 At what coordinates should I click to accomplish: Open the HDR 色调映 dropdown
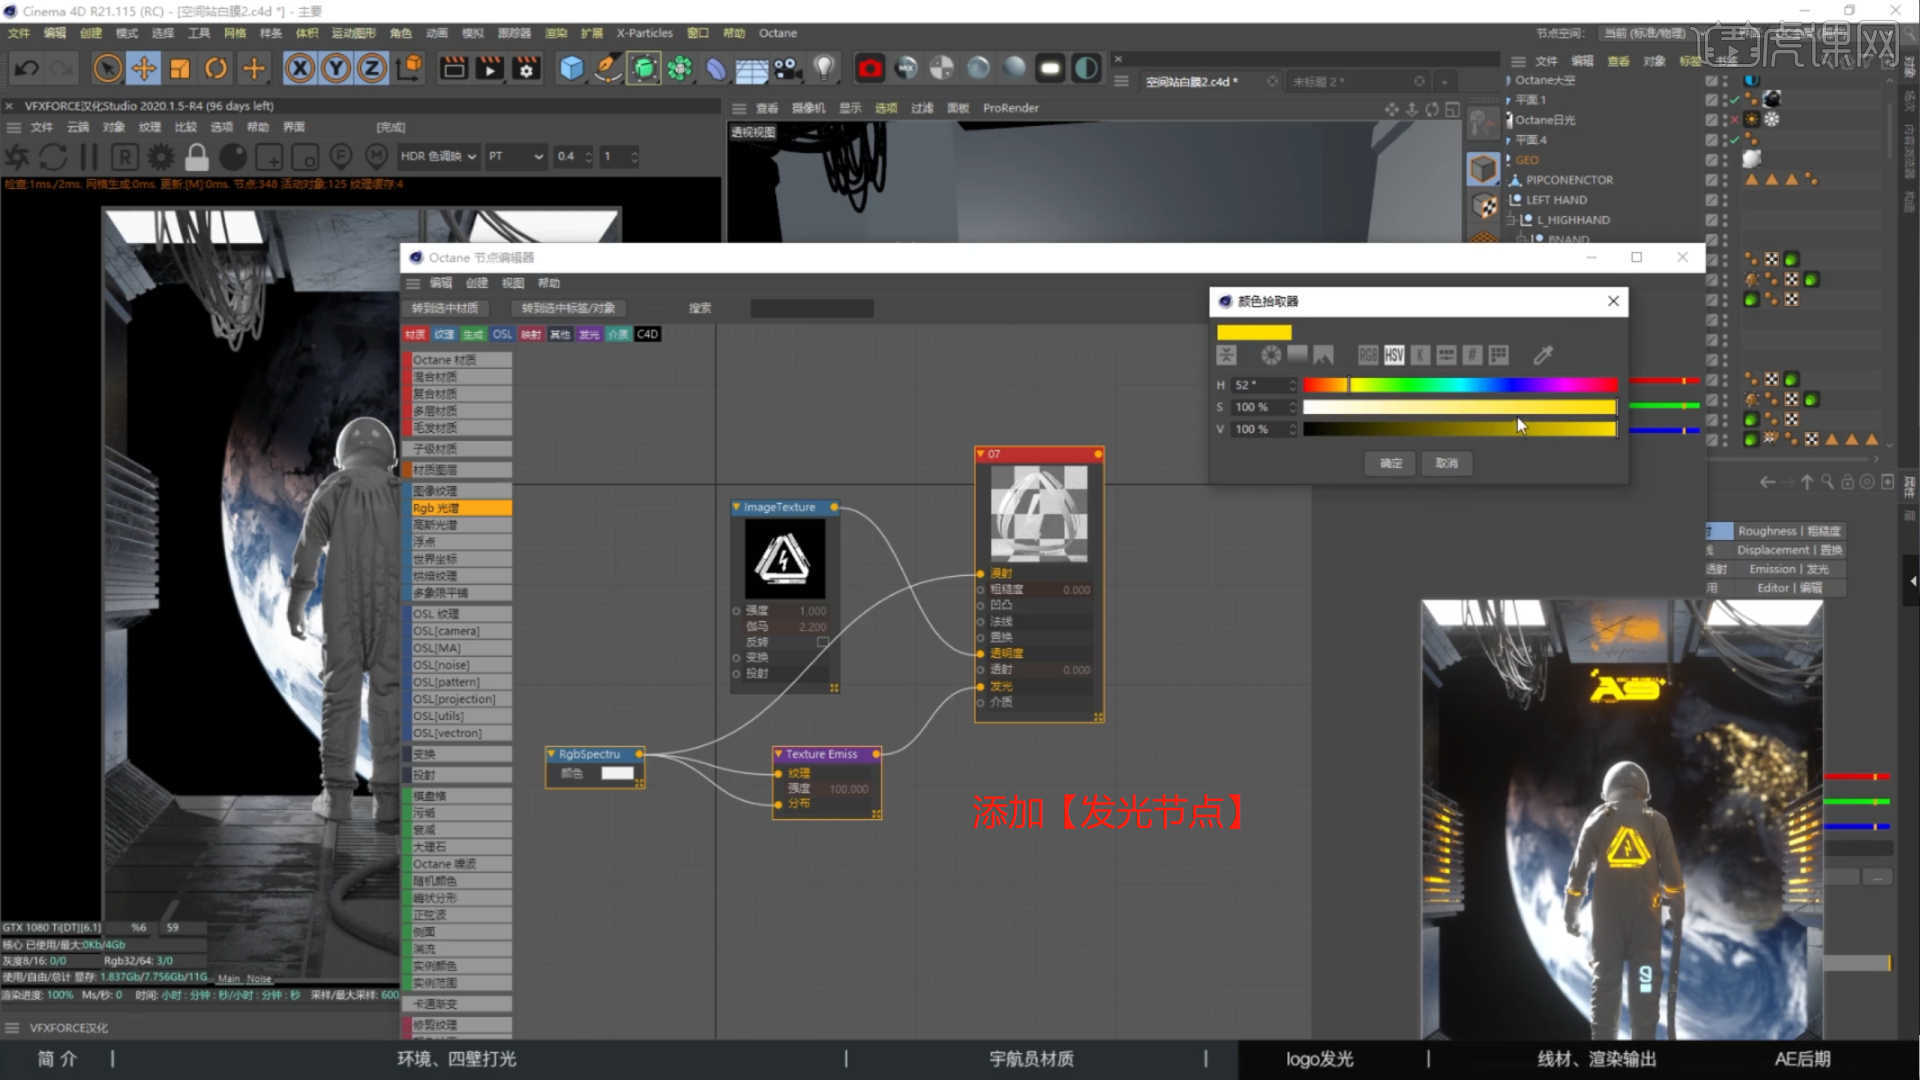pyautogui.click(x=438, y=156)
